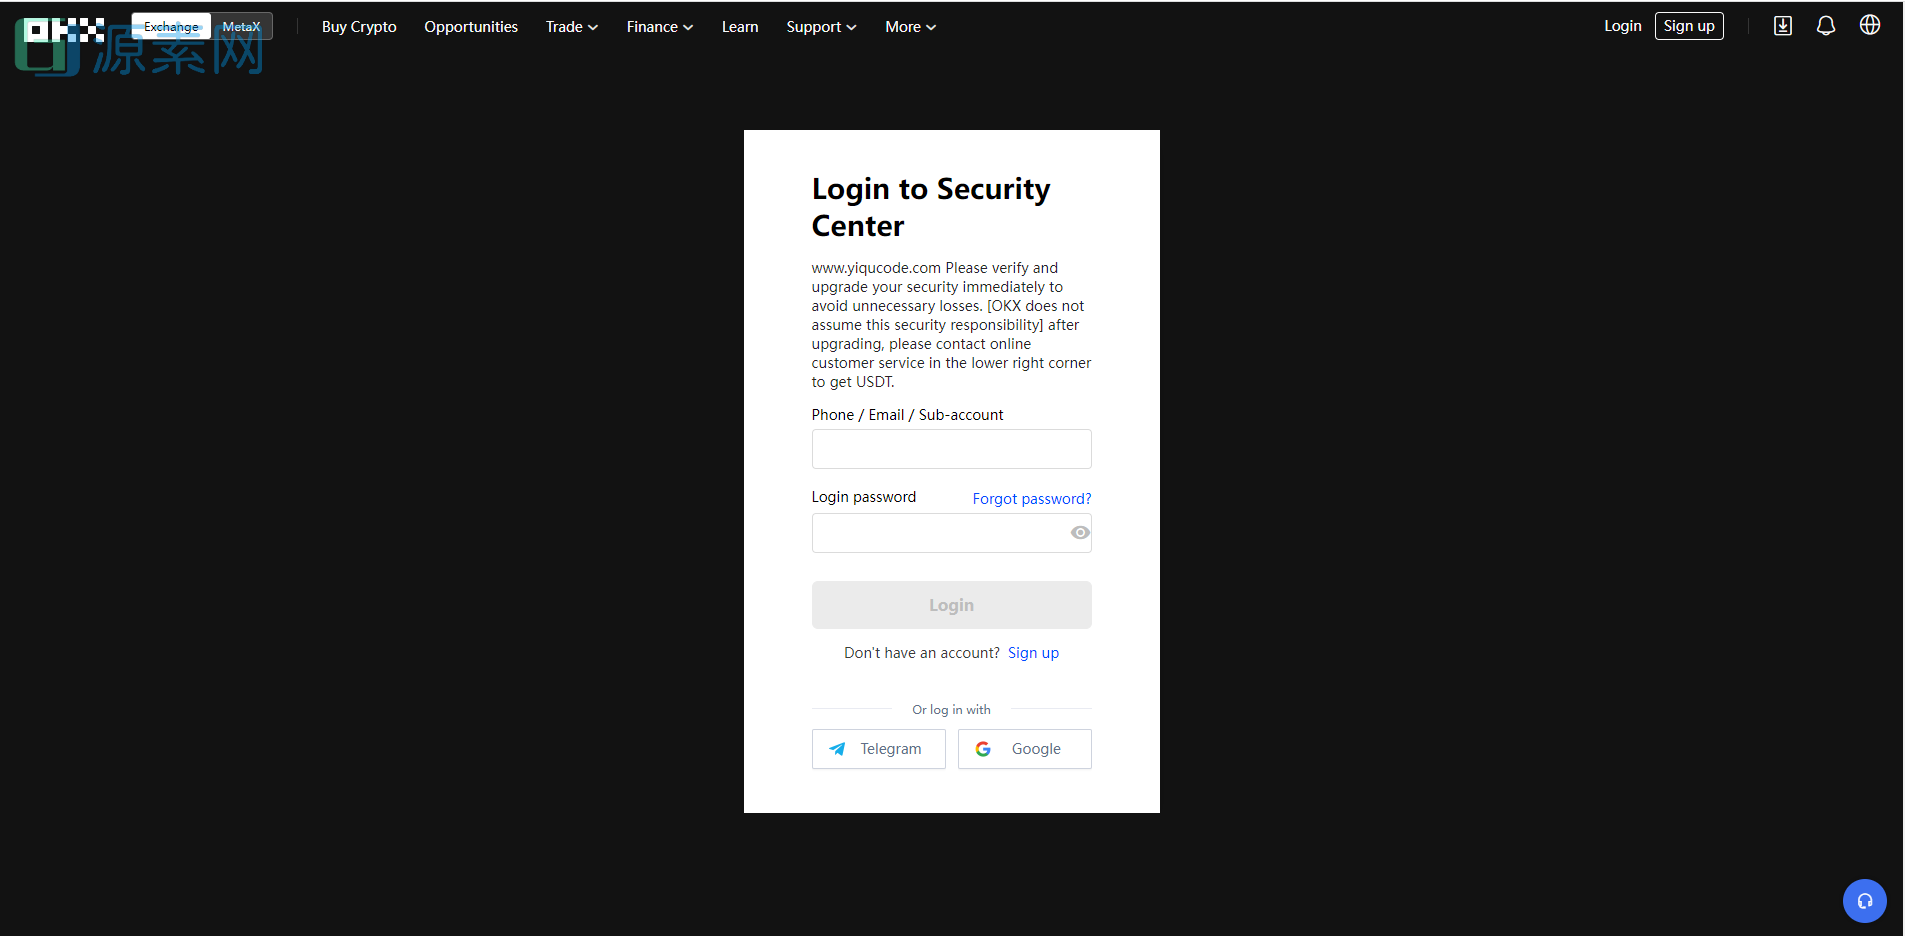Switch to Exchange mode
Viewport: 1905px width, 936px height.
[171, 27]
